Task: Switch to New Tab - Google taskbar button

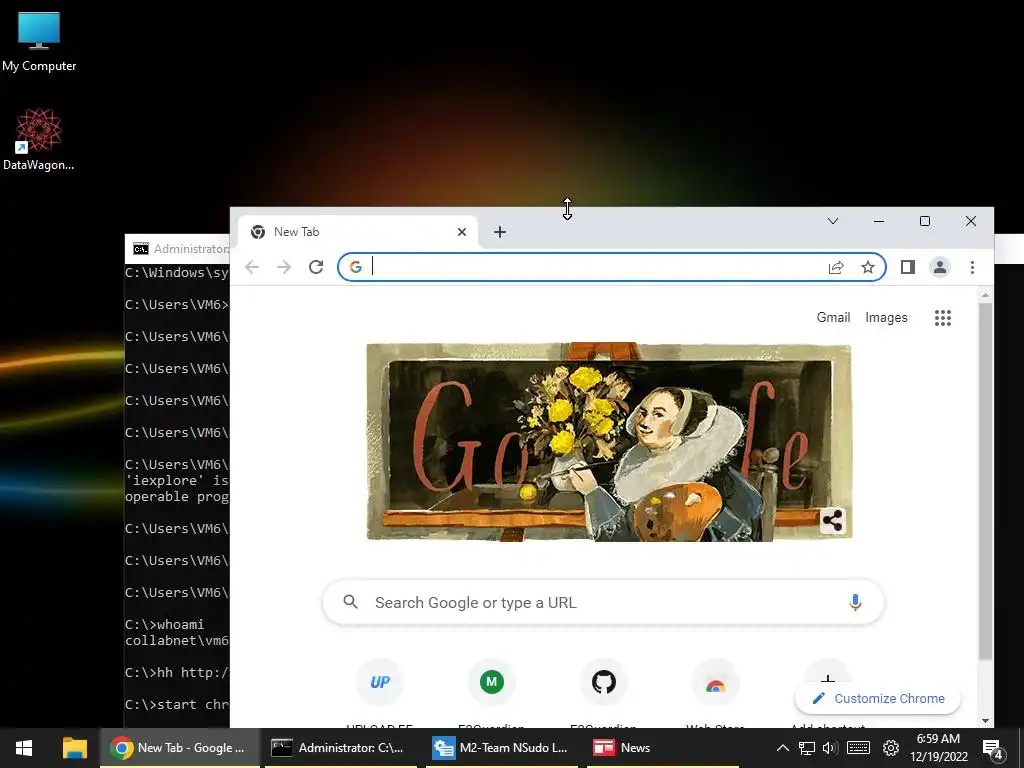Action: 180,748
